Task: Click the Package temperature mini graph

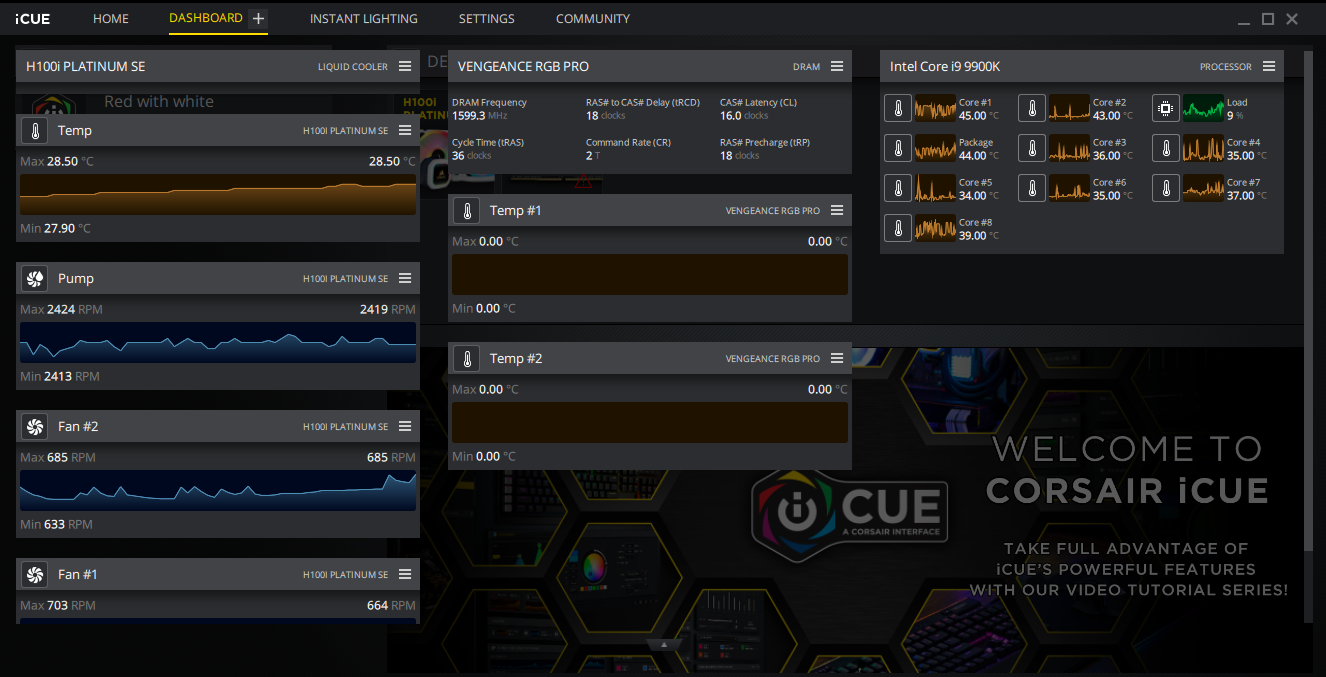Action: click(x=935, y=148)
